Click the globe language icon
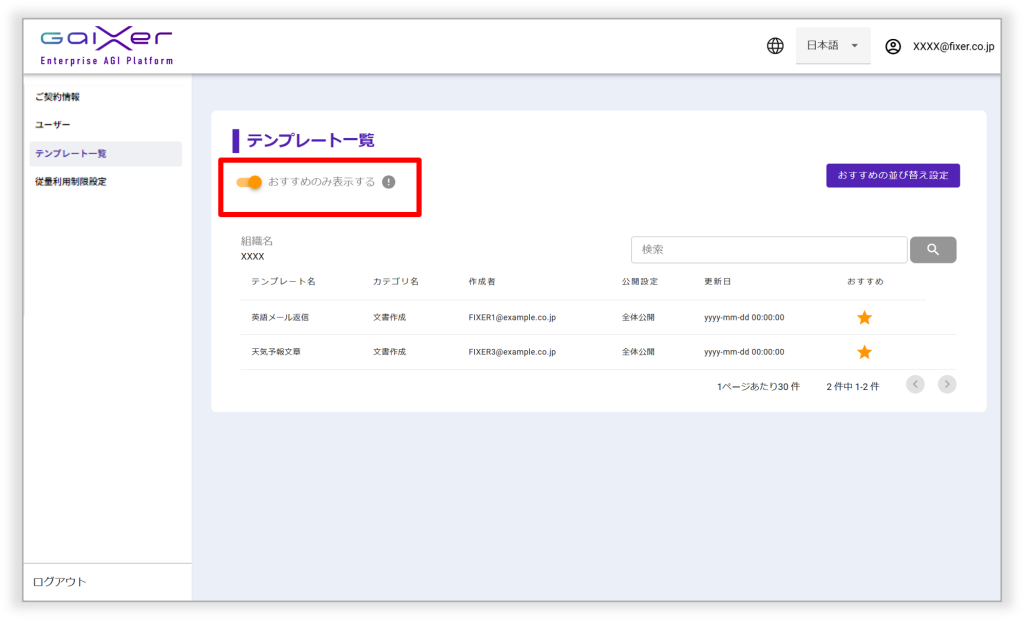This screenshot has width=1024, height=620. coord(775,46)
